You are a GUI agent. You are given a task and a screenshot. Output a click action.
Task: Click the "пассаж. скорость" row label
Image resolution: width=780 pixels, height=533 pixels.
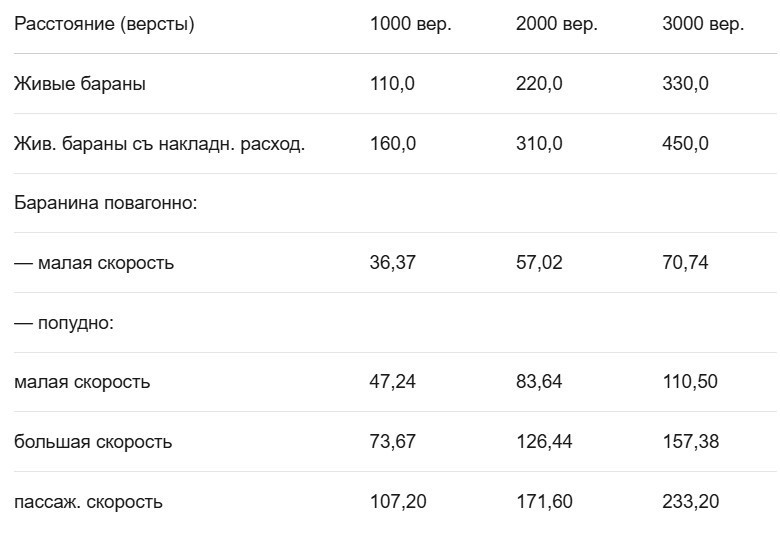click(88, 502)
